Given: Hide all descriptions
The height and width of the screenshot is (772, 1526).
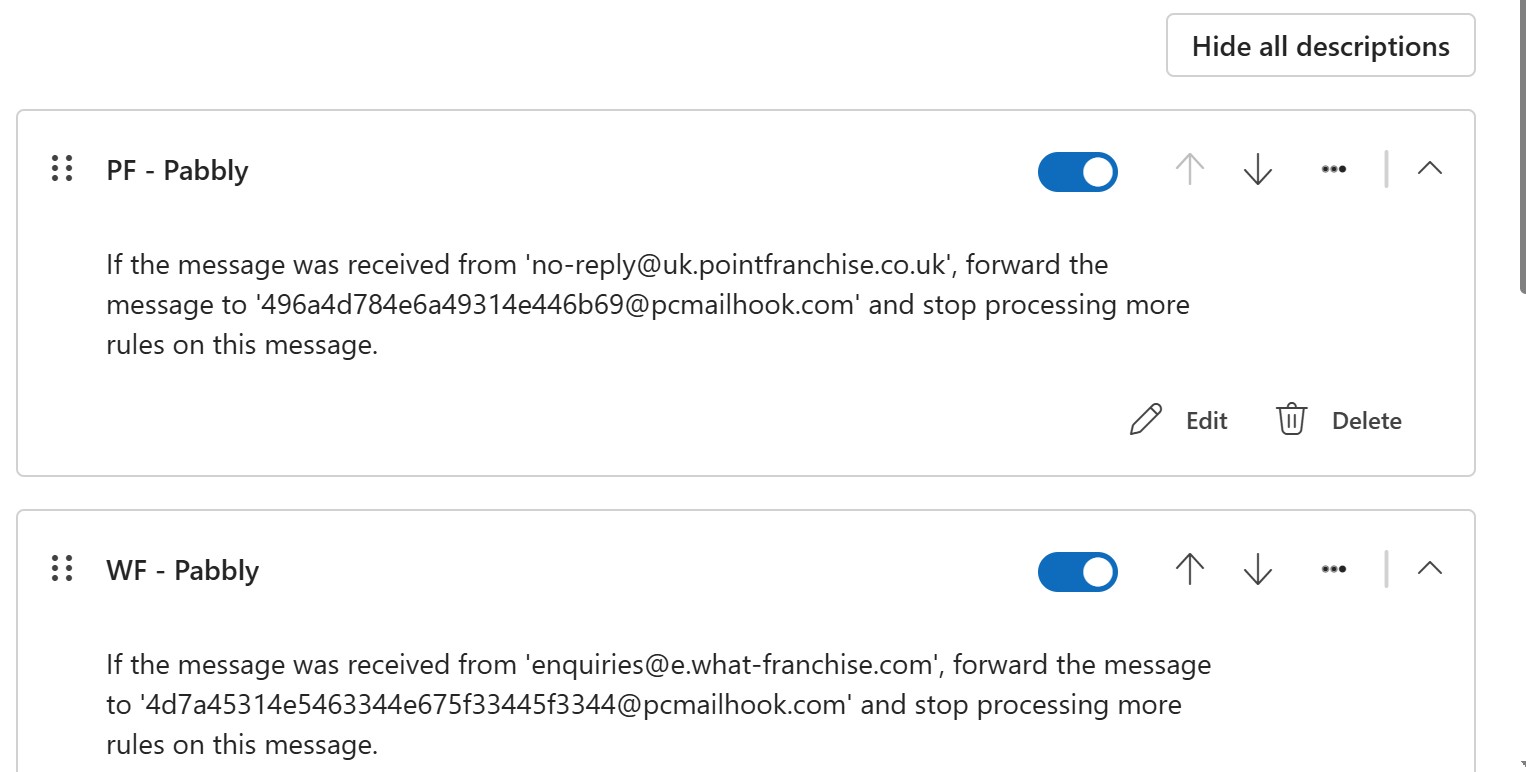Looking at the screenshot, I should (x=1320, y=46).
